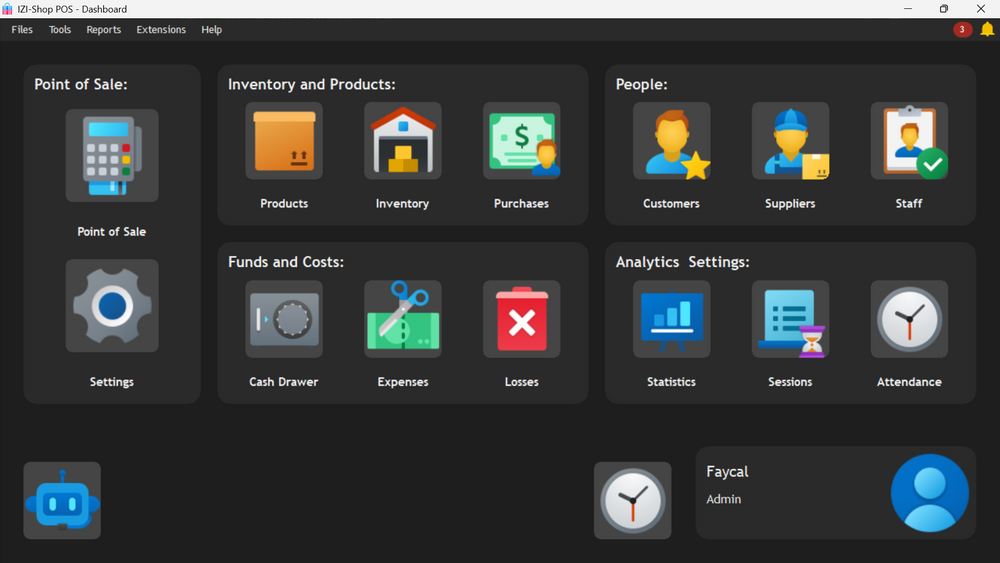Image resolution: width=1000 pixels, height=563 pixels.
Task: Open the Inventory warehouse icon
Action: click(402, 141)
